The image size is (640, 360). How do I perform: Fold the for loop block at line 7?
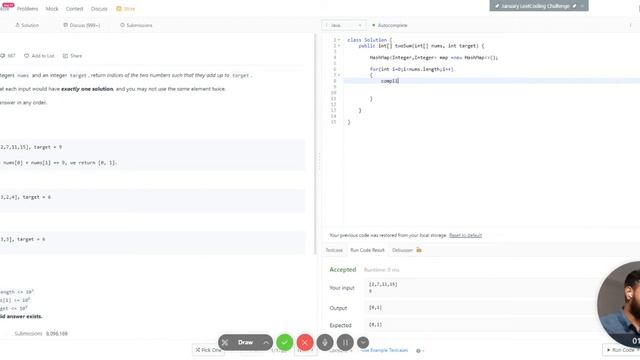coord(339,75)
